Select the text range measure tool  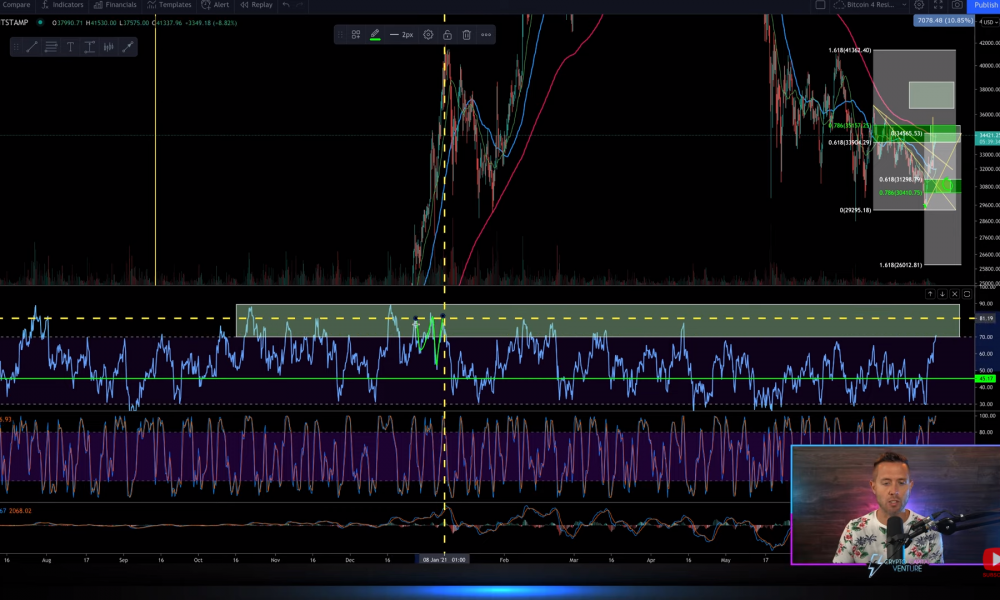coord(89,47)
